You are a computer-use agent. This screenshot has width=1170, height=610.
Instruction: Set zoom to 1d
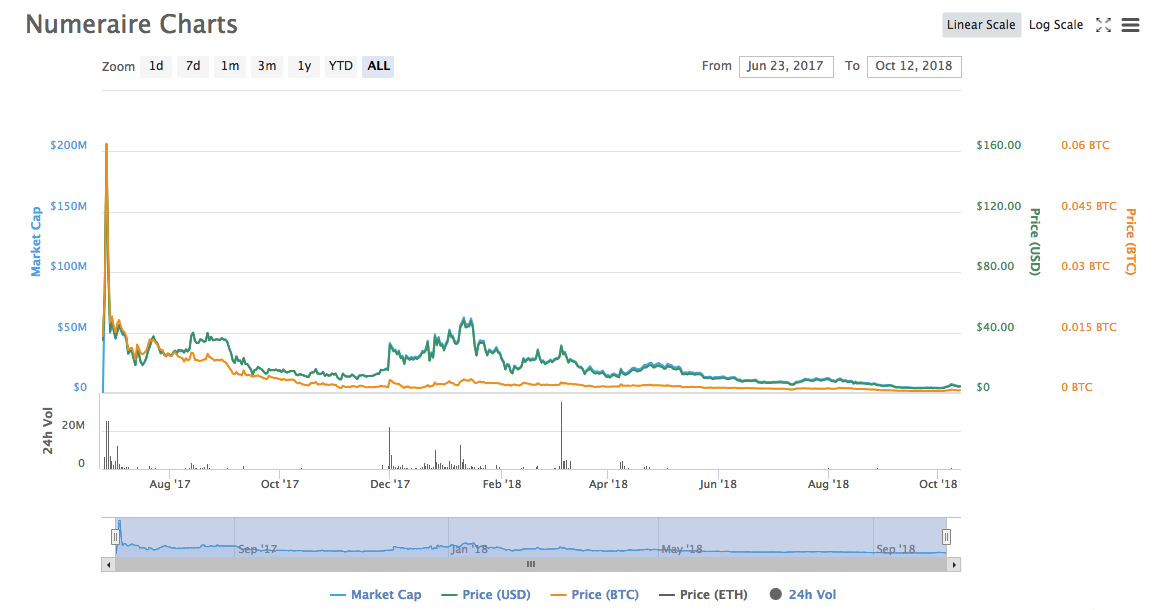pos(156,66)
